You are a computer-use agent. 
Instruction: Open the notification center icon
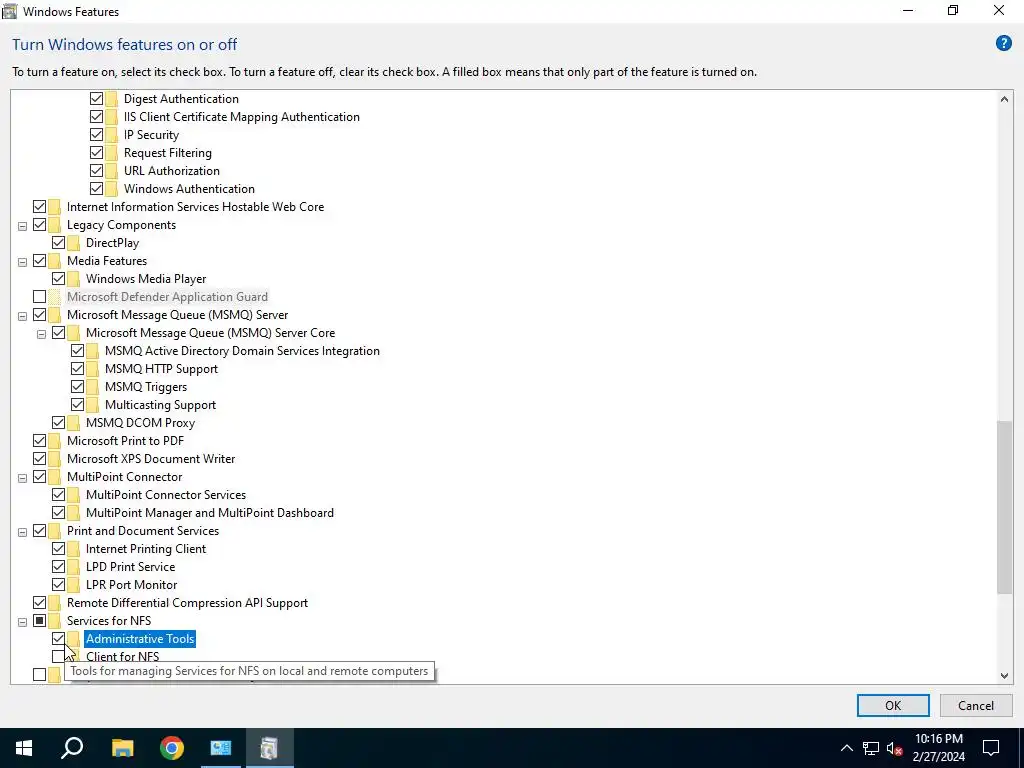(x=991, y=748)
